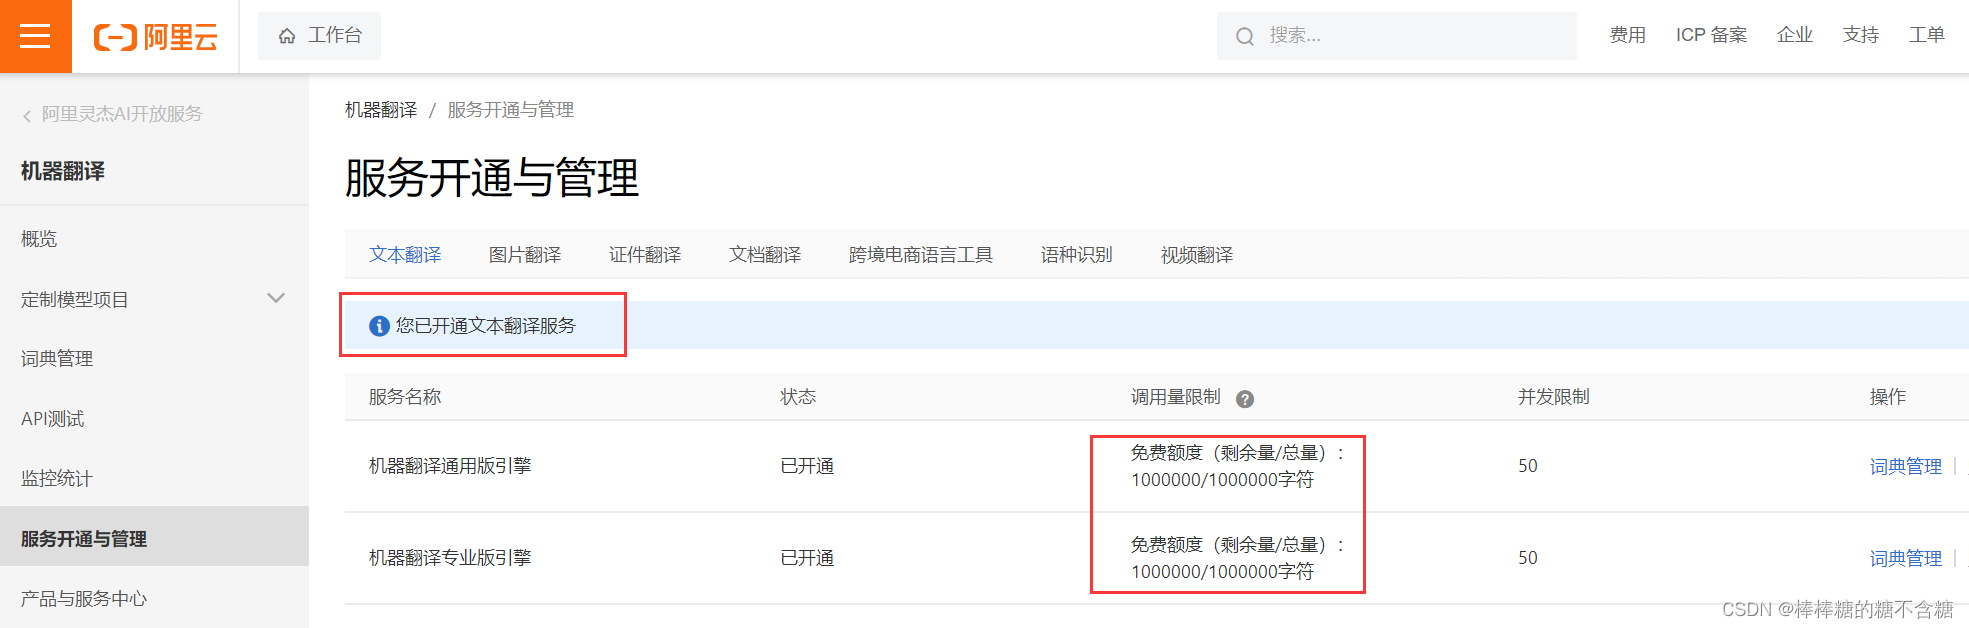
Task: Open 词典管理 for 机器翻译专业版引擎
Action: pyautogui.click(x=1906, y=559)
